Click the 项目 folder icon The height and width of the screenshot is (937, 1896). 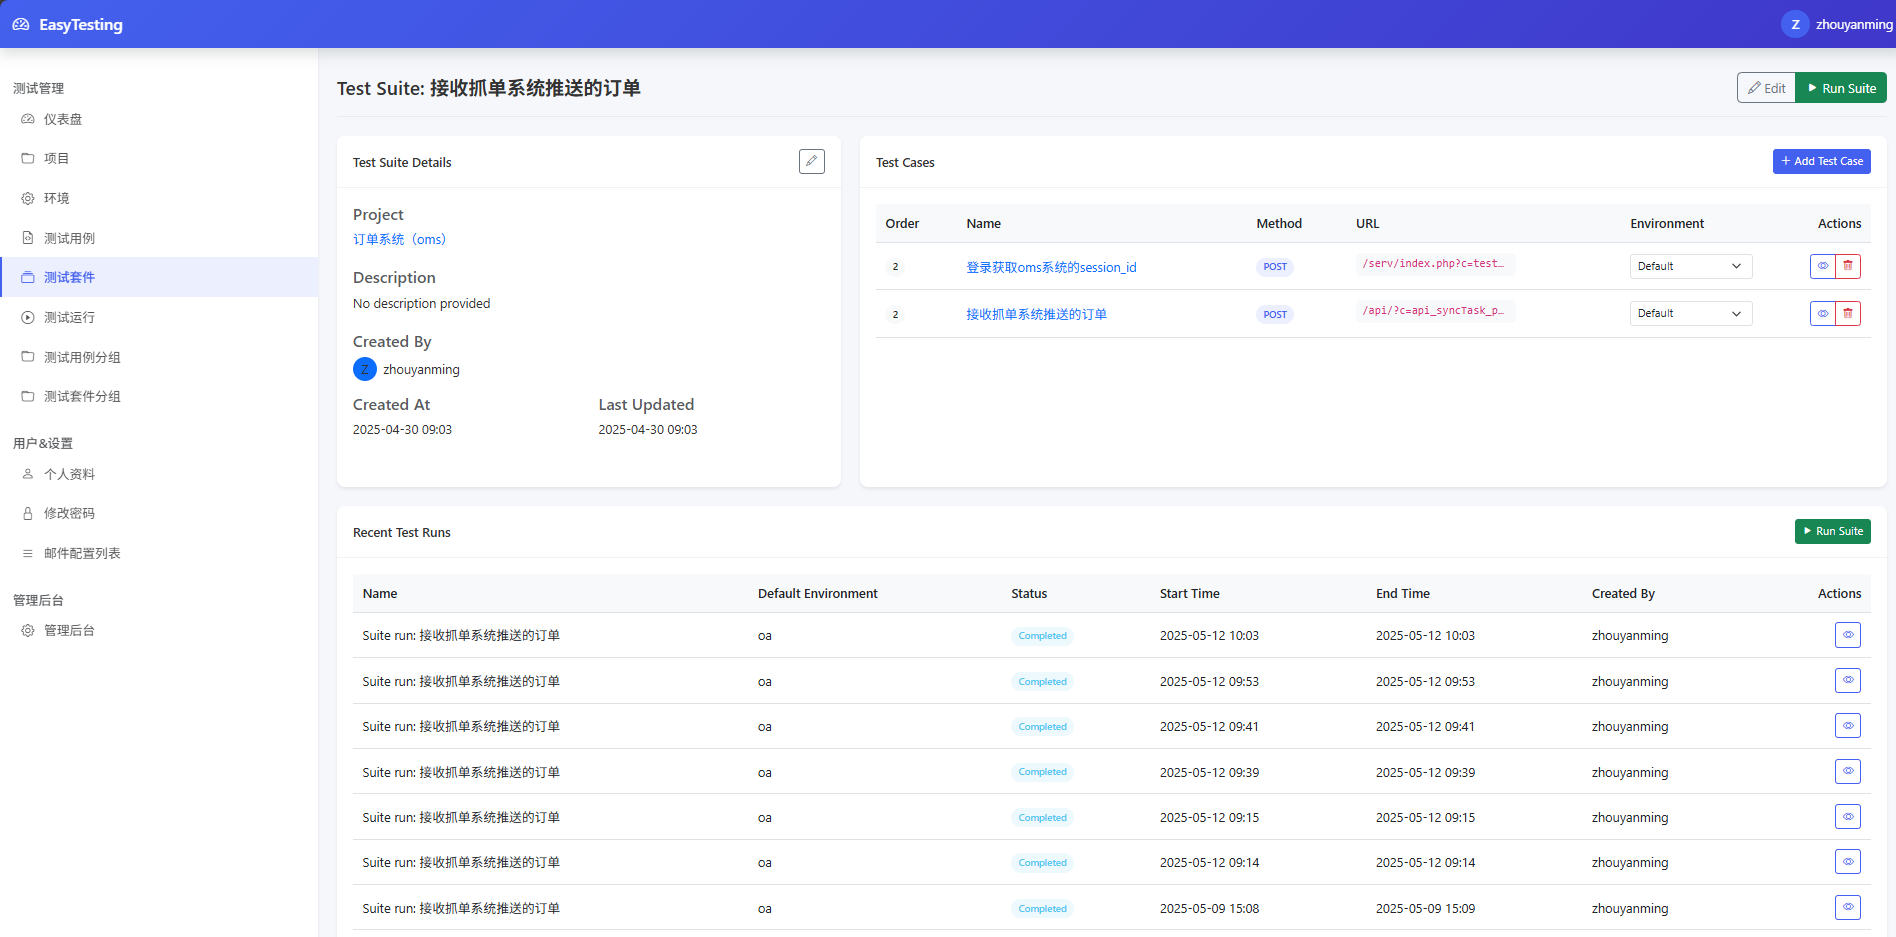28,158
